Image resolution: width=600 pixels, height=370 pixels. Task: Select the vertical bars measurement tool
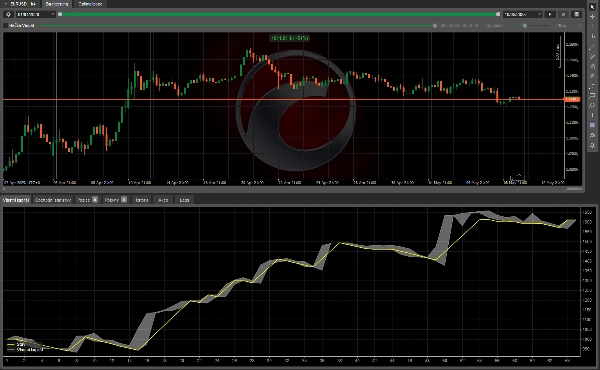[x=592, y=36]
